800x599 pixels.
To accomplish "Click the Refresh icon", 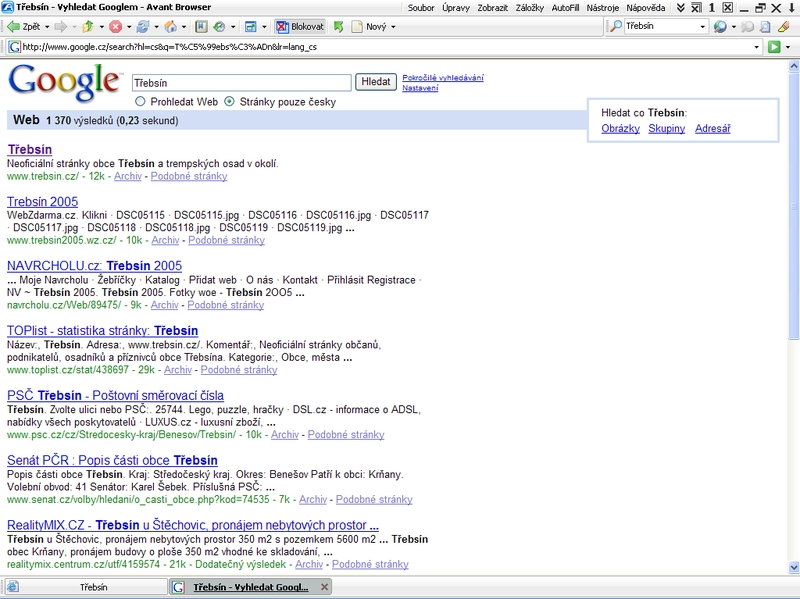I will pyautogui.click(x=143, y=27).
